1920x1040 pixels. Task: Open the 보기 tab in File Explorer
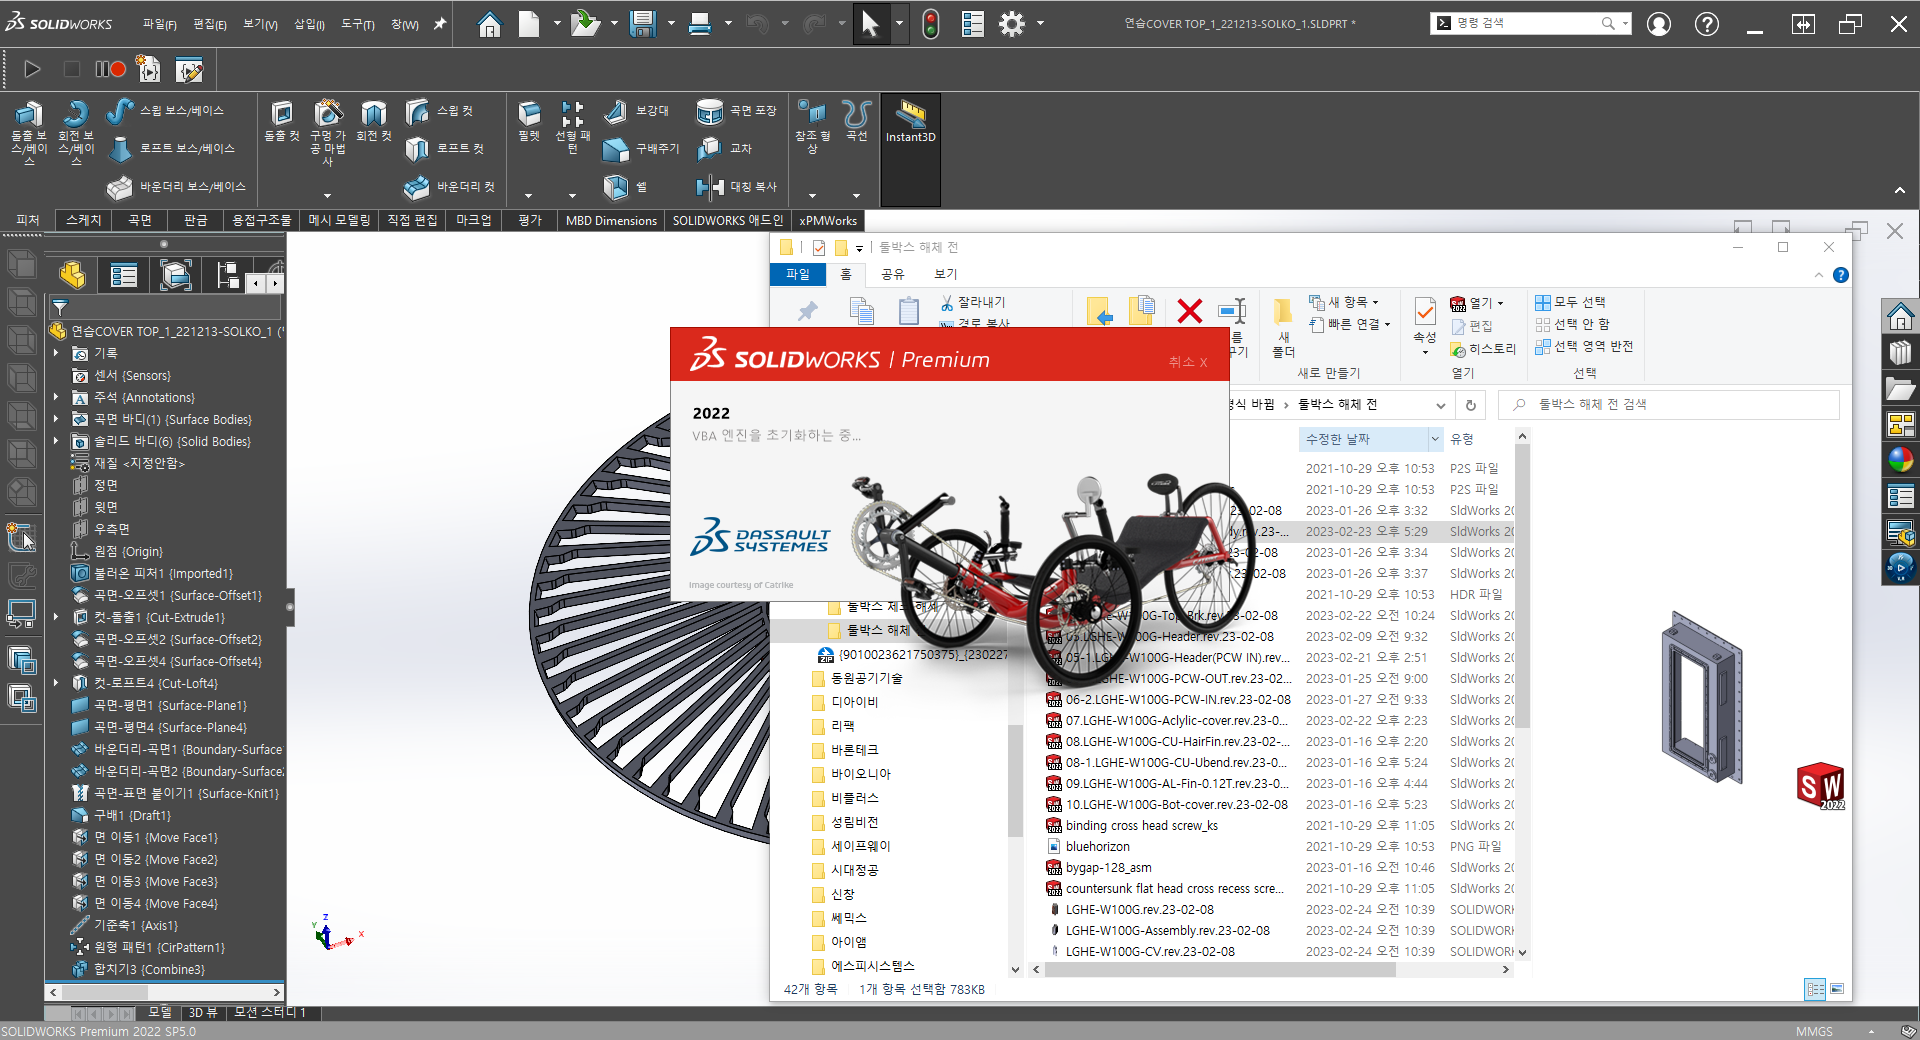click(x=945, y=274)
